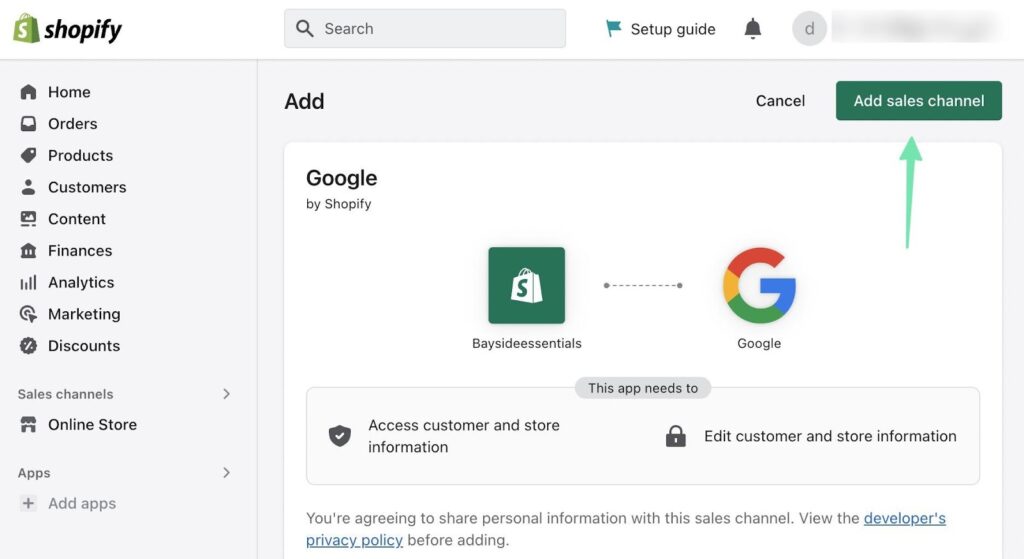Open notifications bell icon
1024x559 pixels.
click(753, 29)
